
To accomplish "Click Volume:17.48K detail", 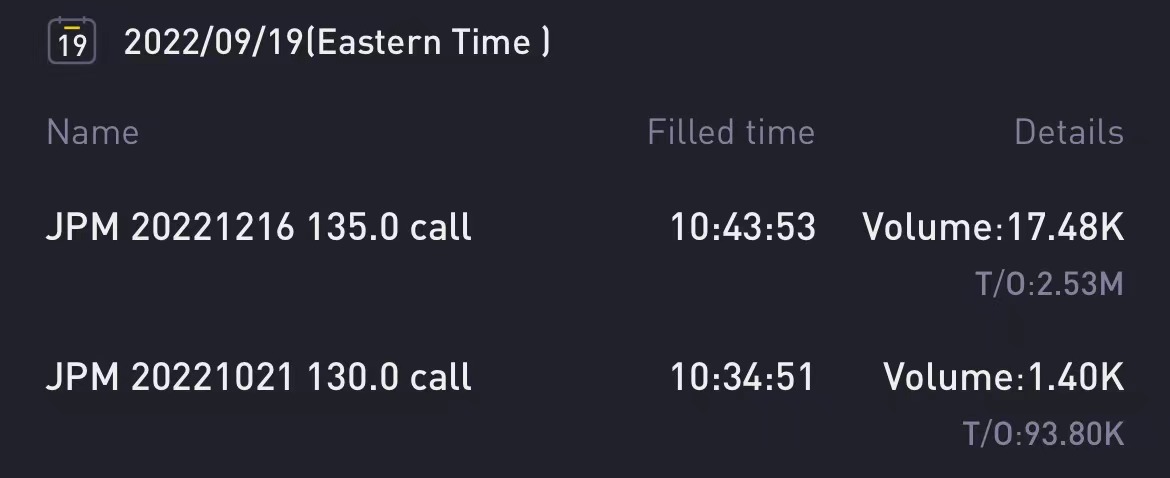I will 993,227.
